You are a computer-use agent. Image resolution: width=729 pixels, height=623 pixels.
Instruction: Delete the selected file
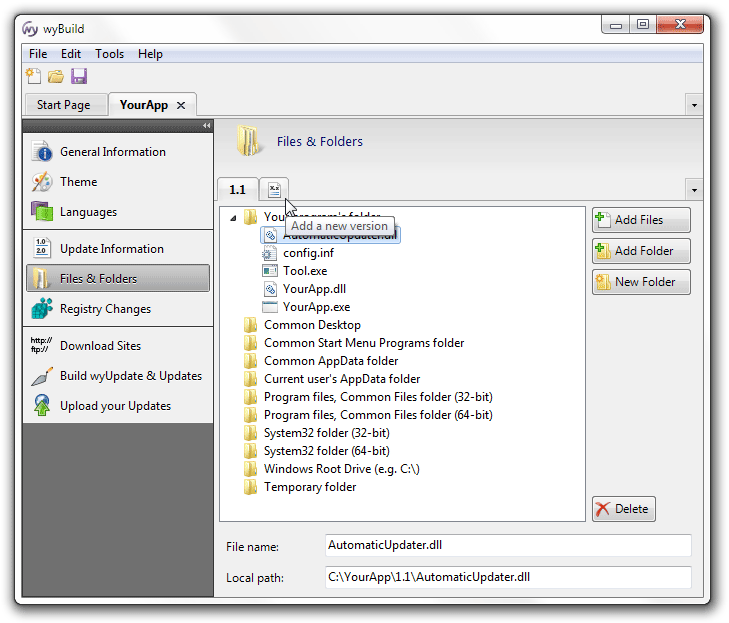pos(624,509)
